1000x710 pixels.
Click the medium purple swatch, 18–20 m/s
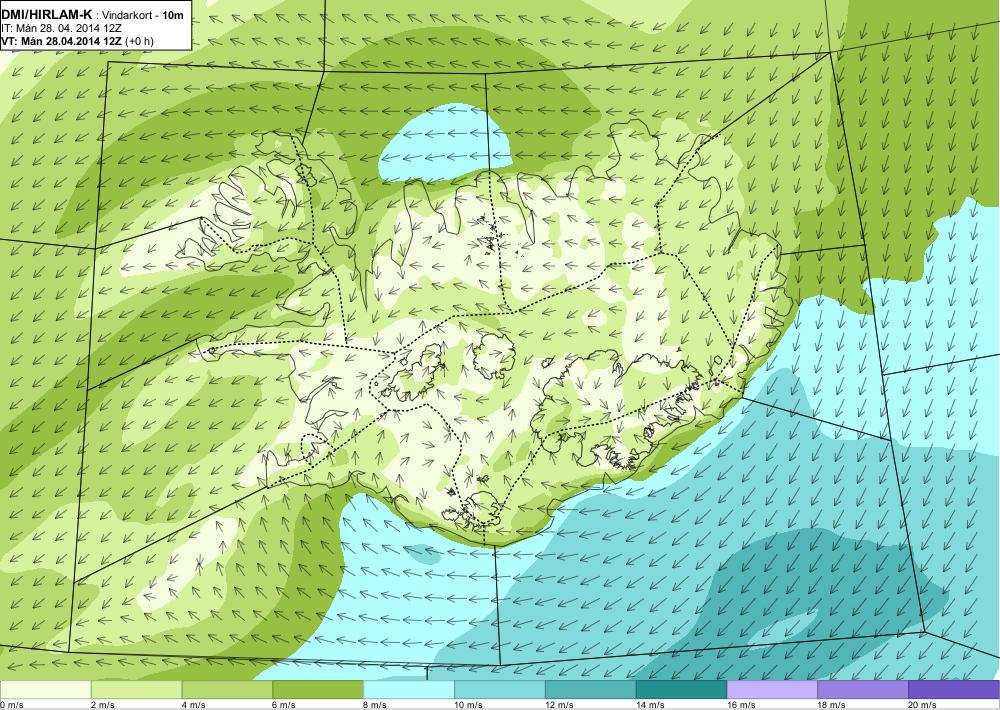pyautogui.click(x=864, y=690)
